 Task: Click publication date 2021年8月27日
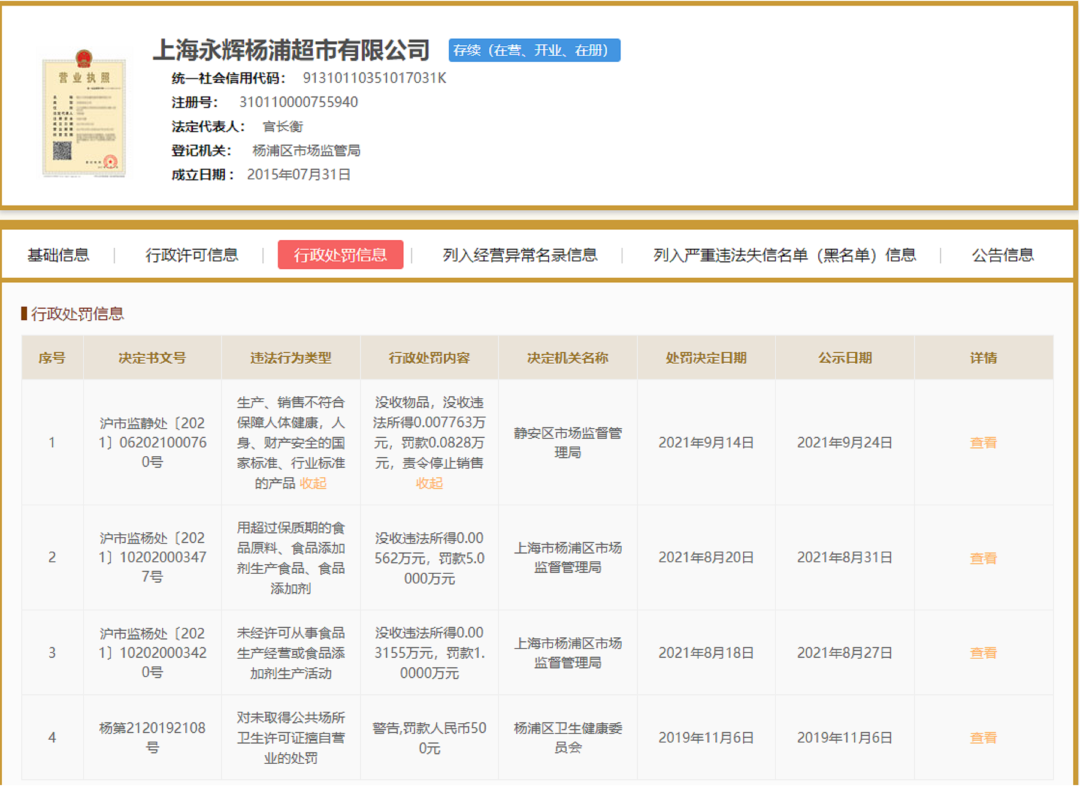pyautogui.click(x=845, y=653)
